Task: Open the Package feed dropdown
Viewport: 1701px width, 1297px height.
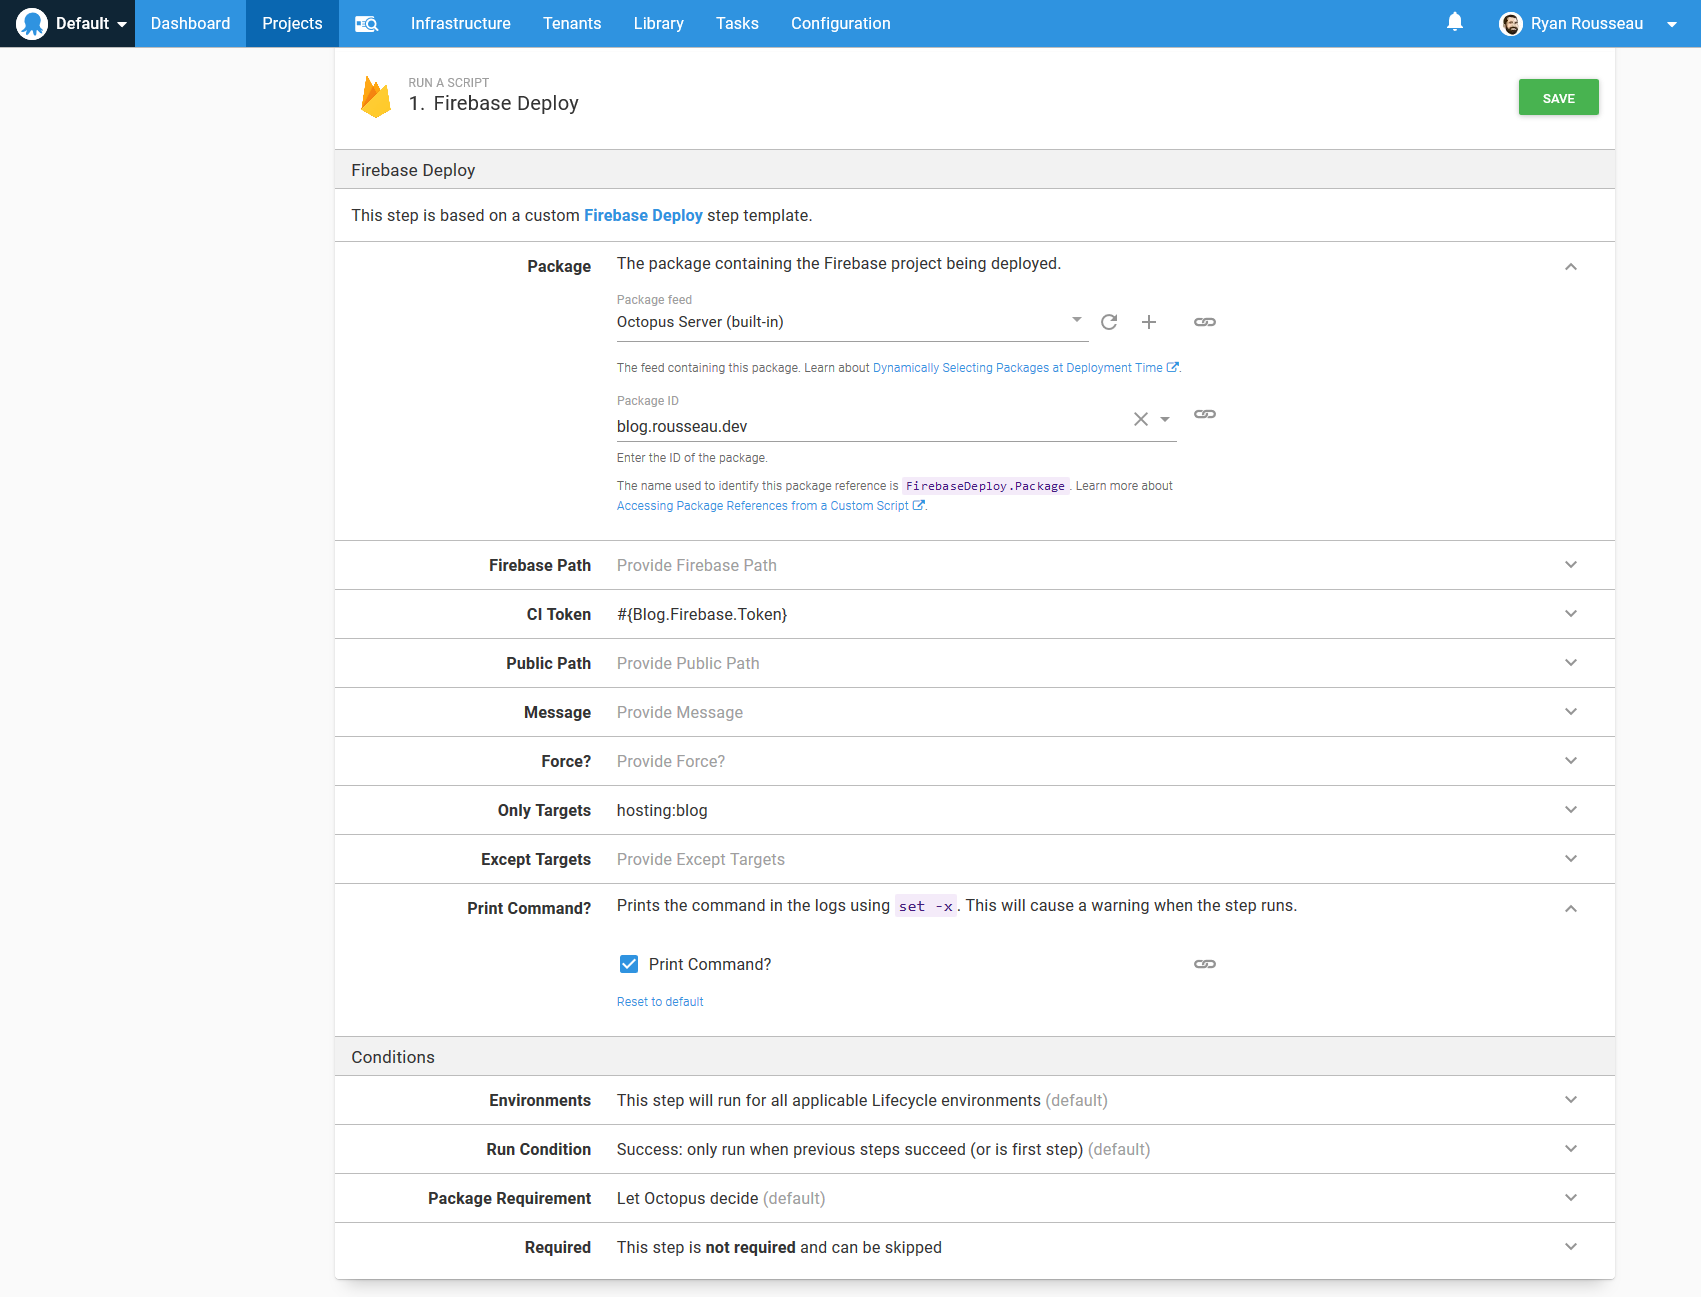Action: pyautogui.click(x=1076, y=320)
